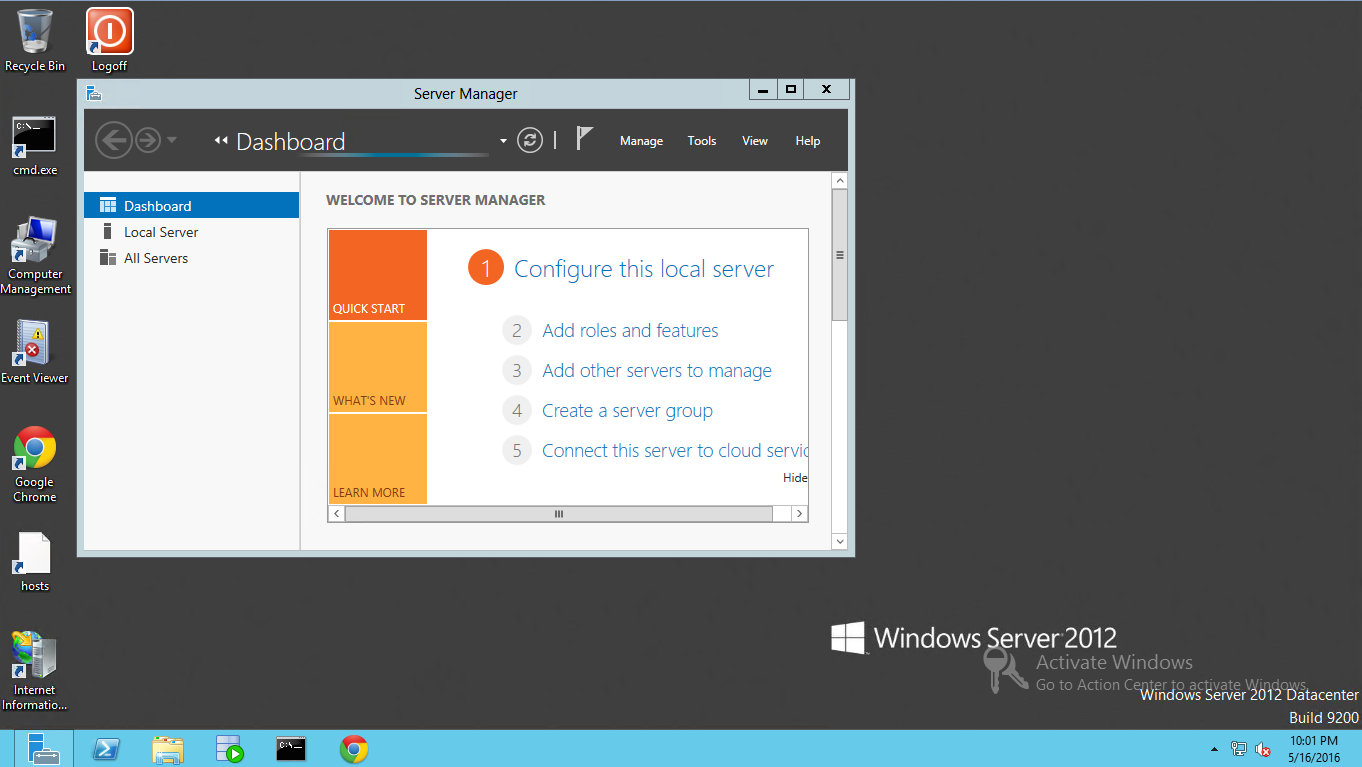Click the LEARN MORE tile
This screenshot has height=767, width=1362.
[x=377, y=459]
